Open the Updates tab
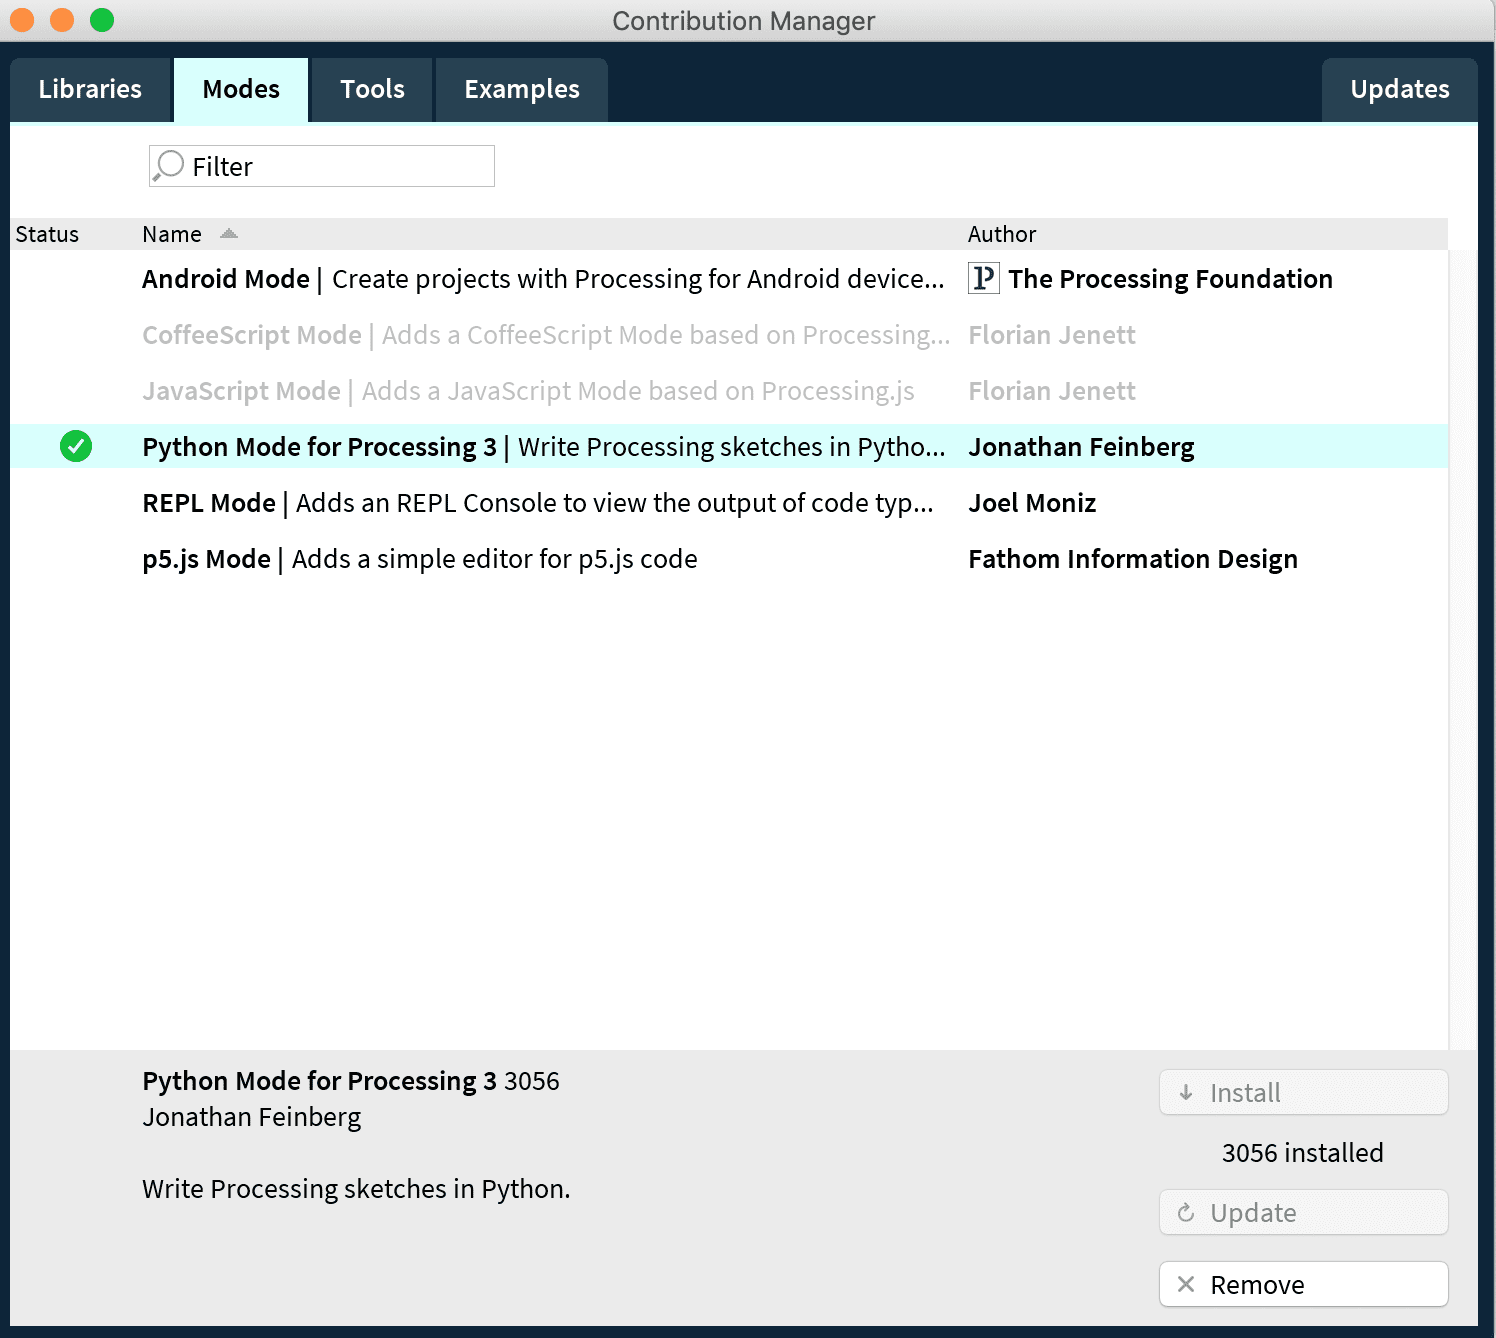The height and width of the screenshot is (1338, 1496). [x=1399, y=90]
